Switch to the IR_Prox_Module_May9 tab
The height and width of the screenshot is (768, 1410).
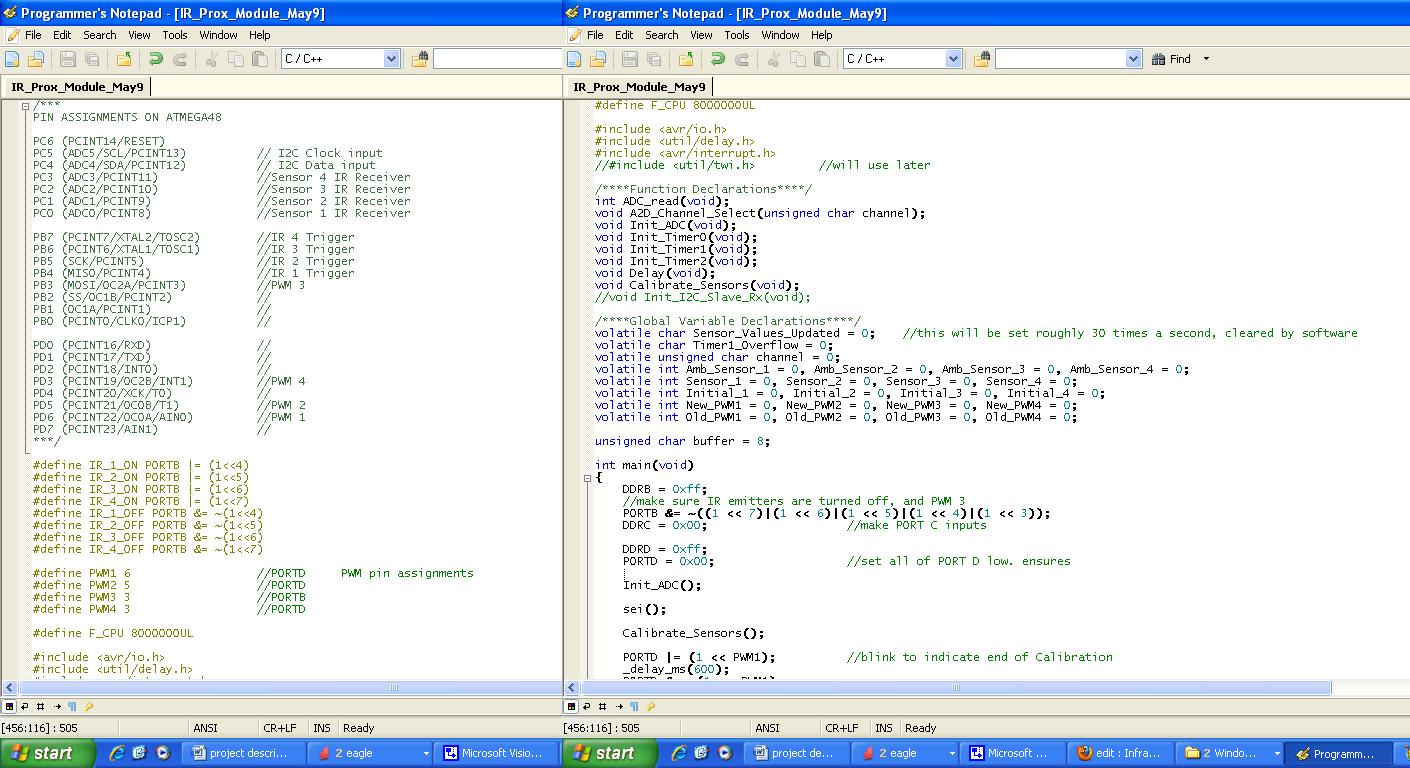pos(78,86)
